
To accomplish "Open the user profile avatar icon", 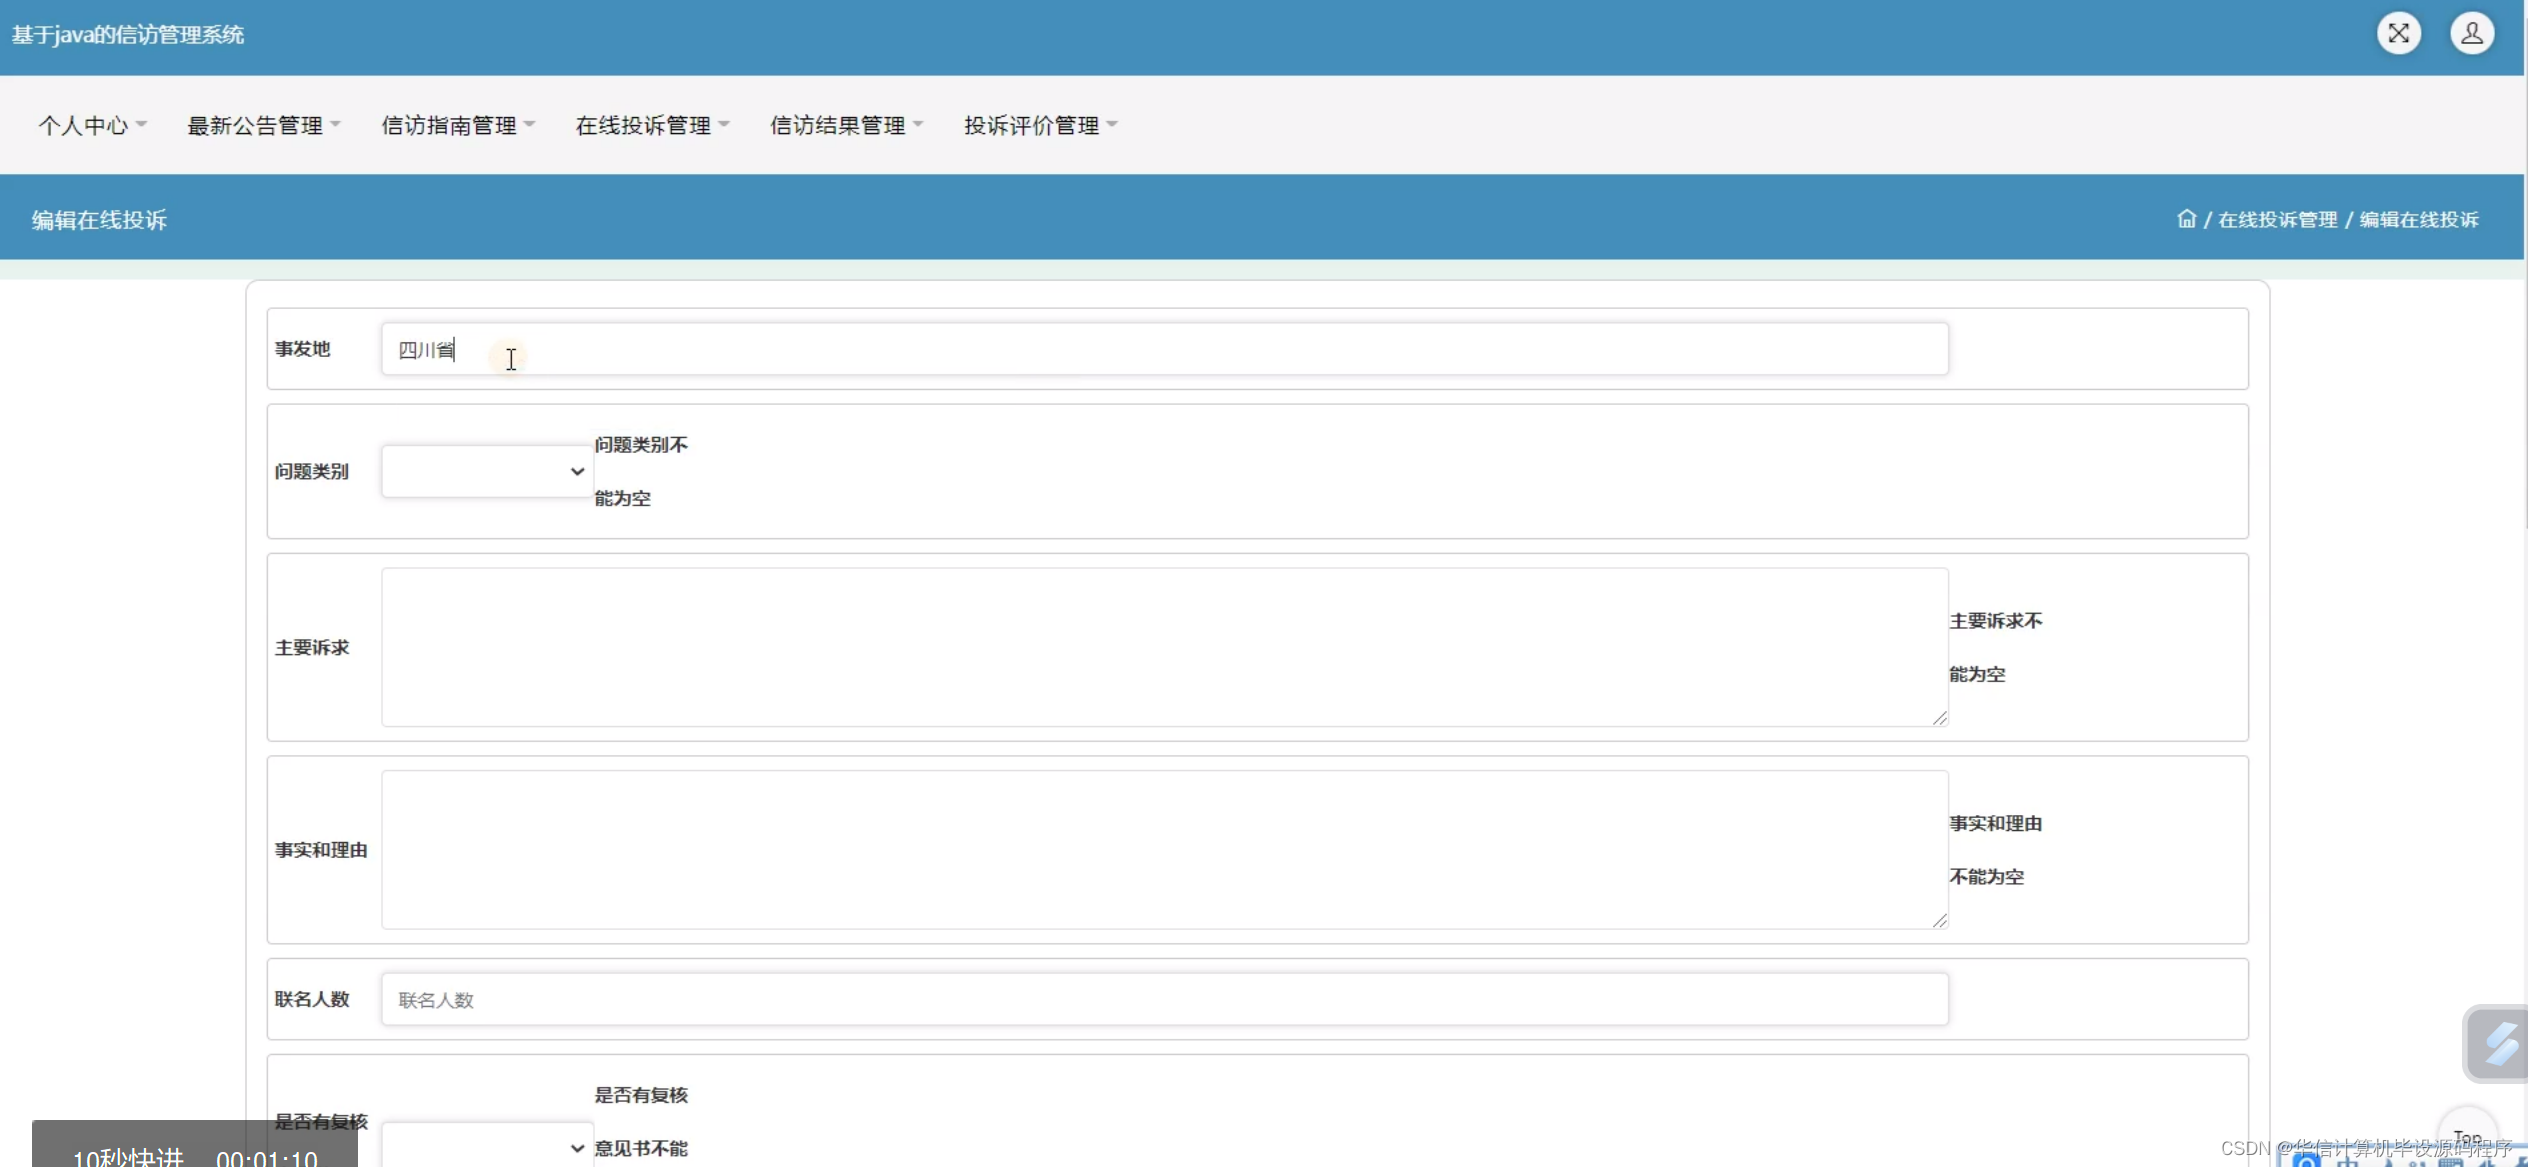I will 2471,34.
